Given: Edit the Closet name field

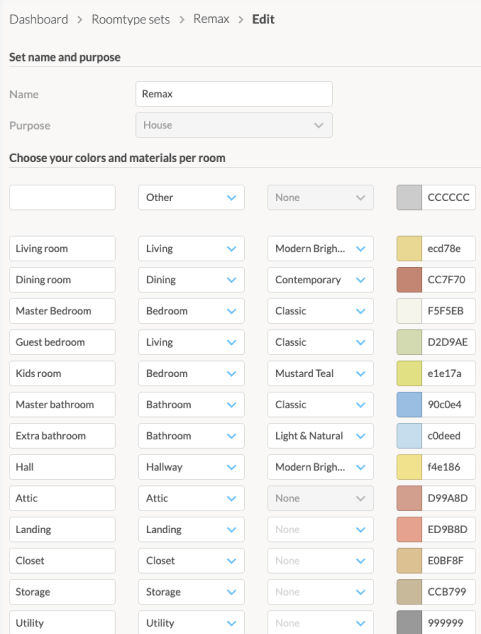Looking at the screenshot, I should (x=62, y=561).
